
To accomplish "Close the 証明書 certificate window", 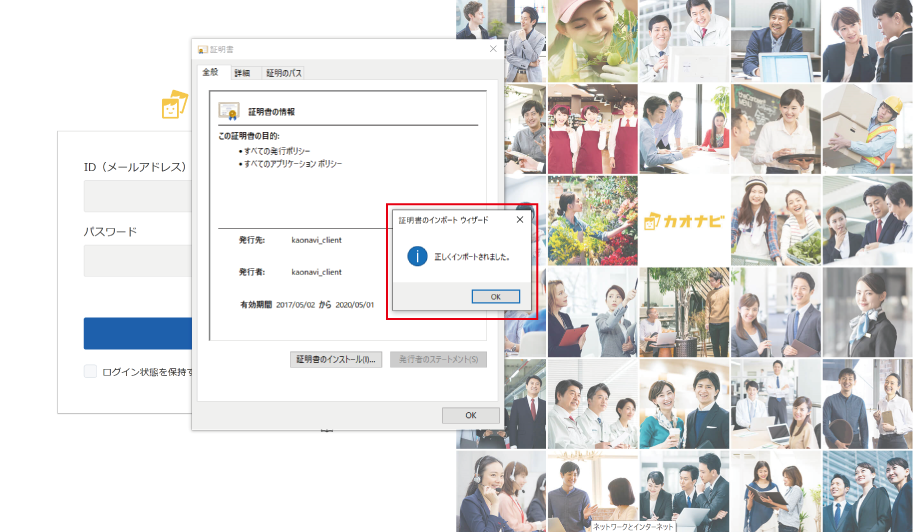I will pos(493,49).
